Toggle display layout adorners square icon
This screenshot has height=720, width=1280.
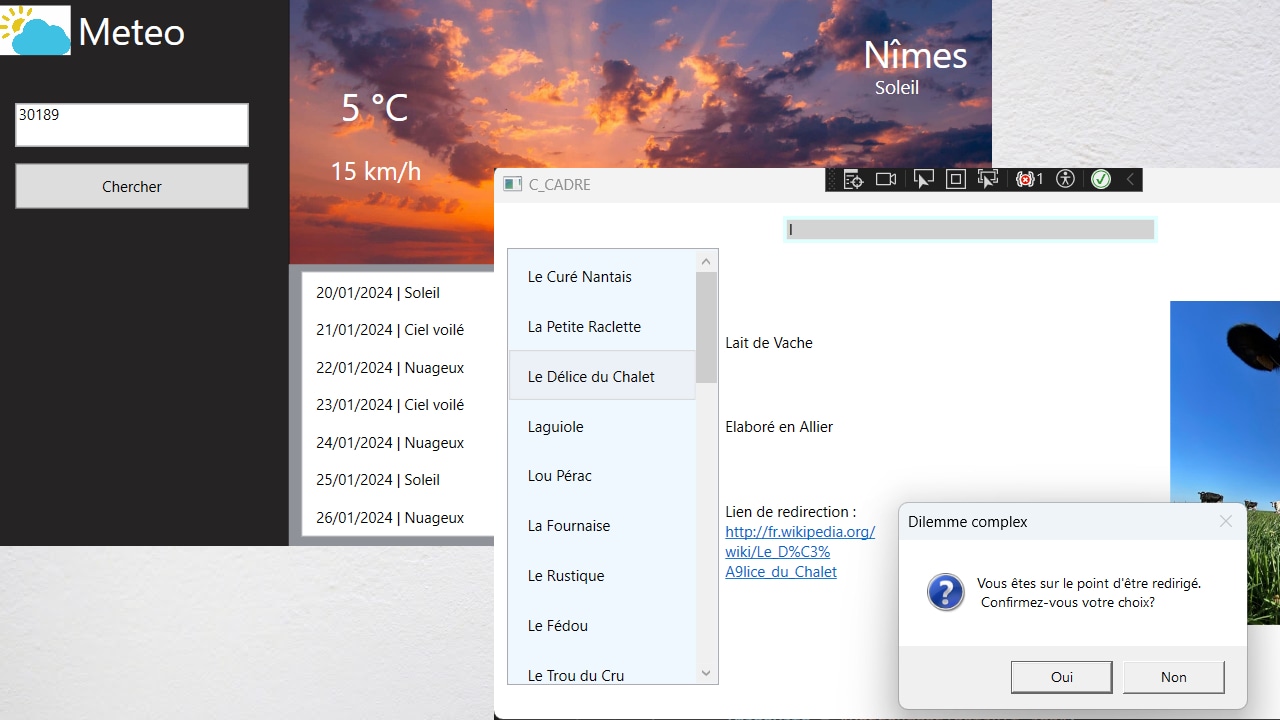955,180
